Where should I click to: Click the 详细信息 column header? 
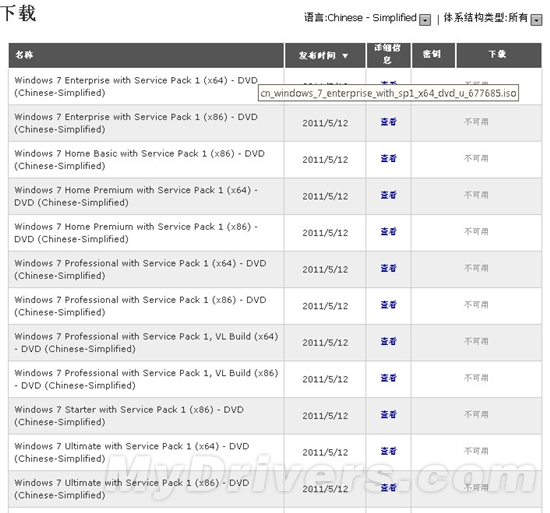coord(388,55)
